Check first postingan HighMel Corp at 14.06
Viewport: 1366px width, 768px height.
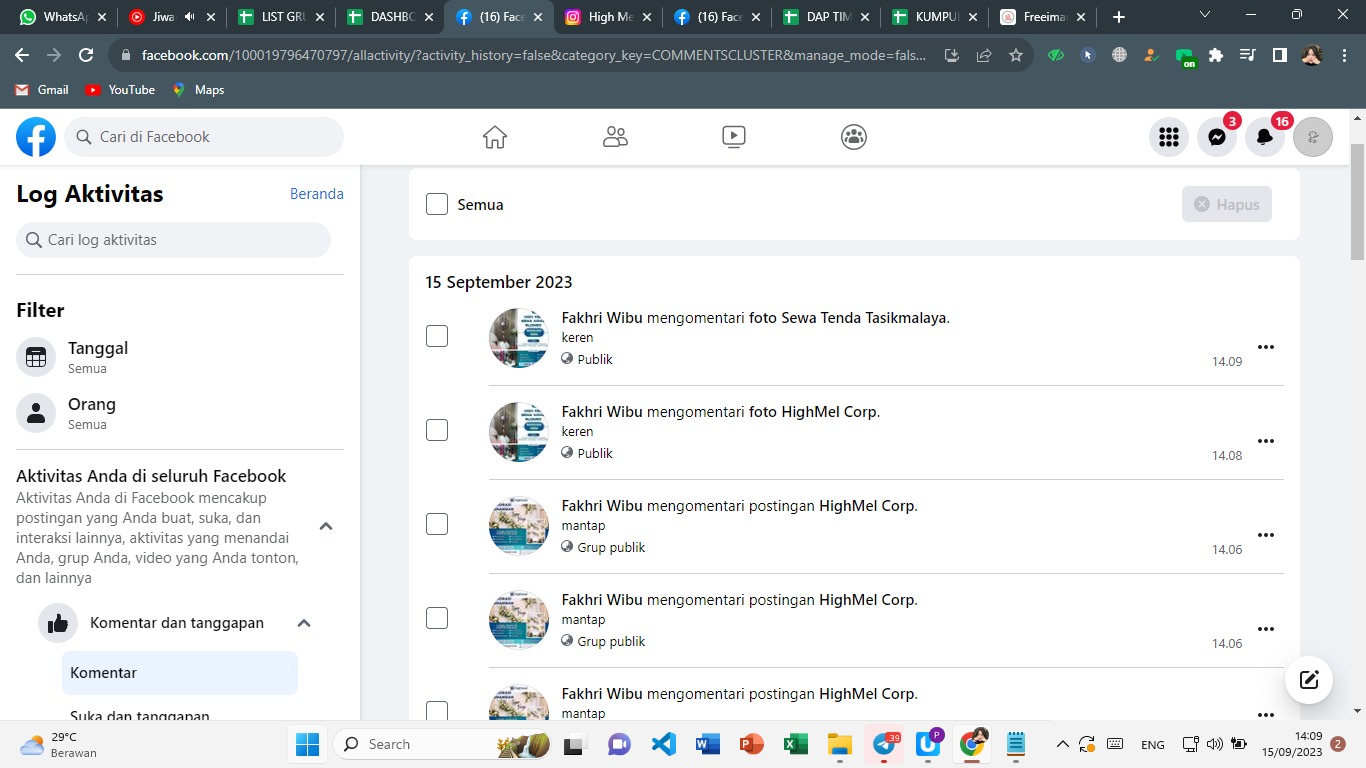point(437,524)
